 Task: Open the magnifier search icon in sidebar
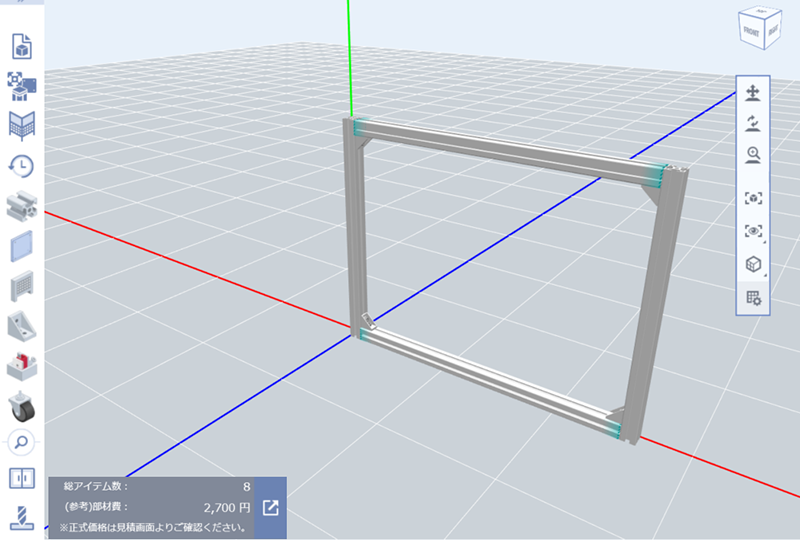22,440
